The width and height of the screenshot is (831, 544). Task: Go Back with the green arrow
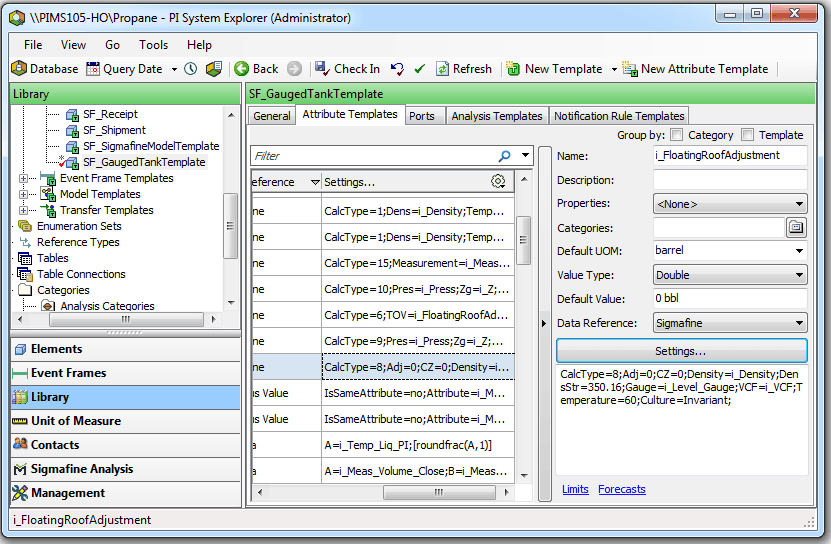[x=257, y=69]
